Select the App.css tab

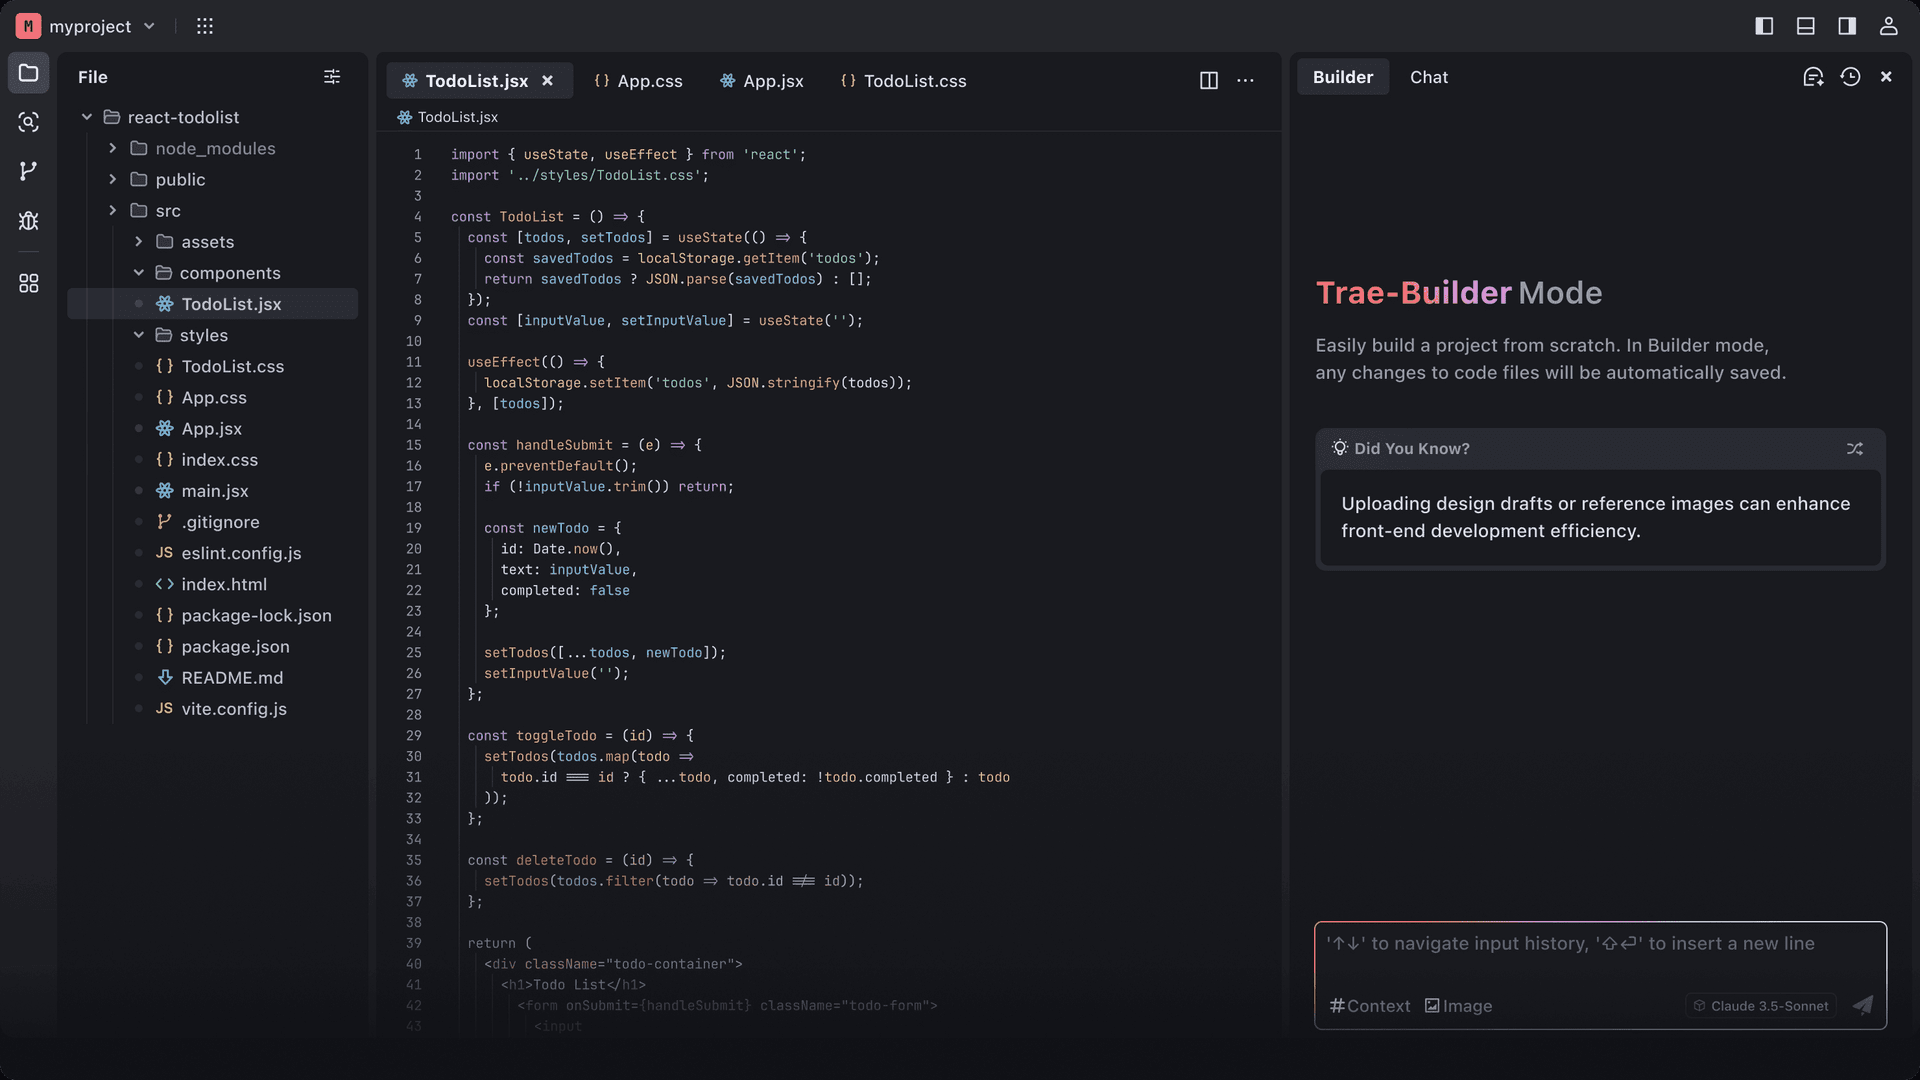pyautogui.click(x=650, y=80)
